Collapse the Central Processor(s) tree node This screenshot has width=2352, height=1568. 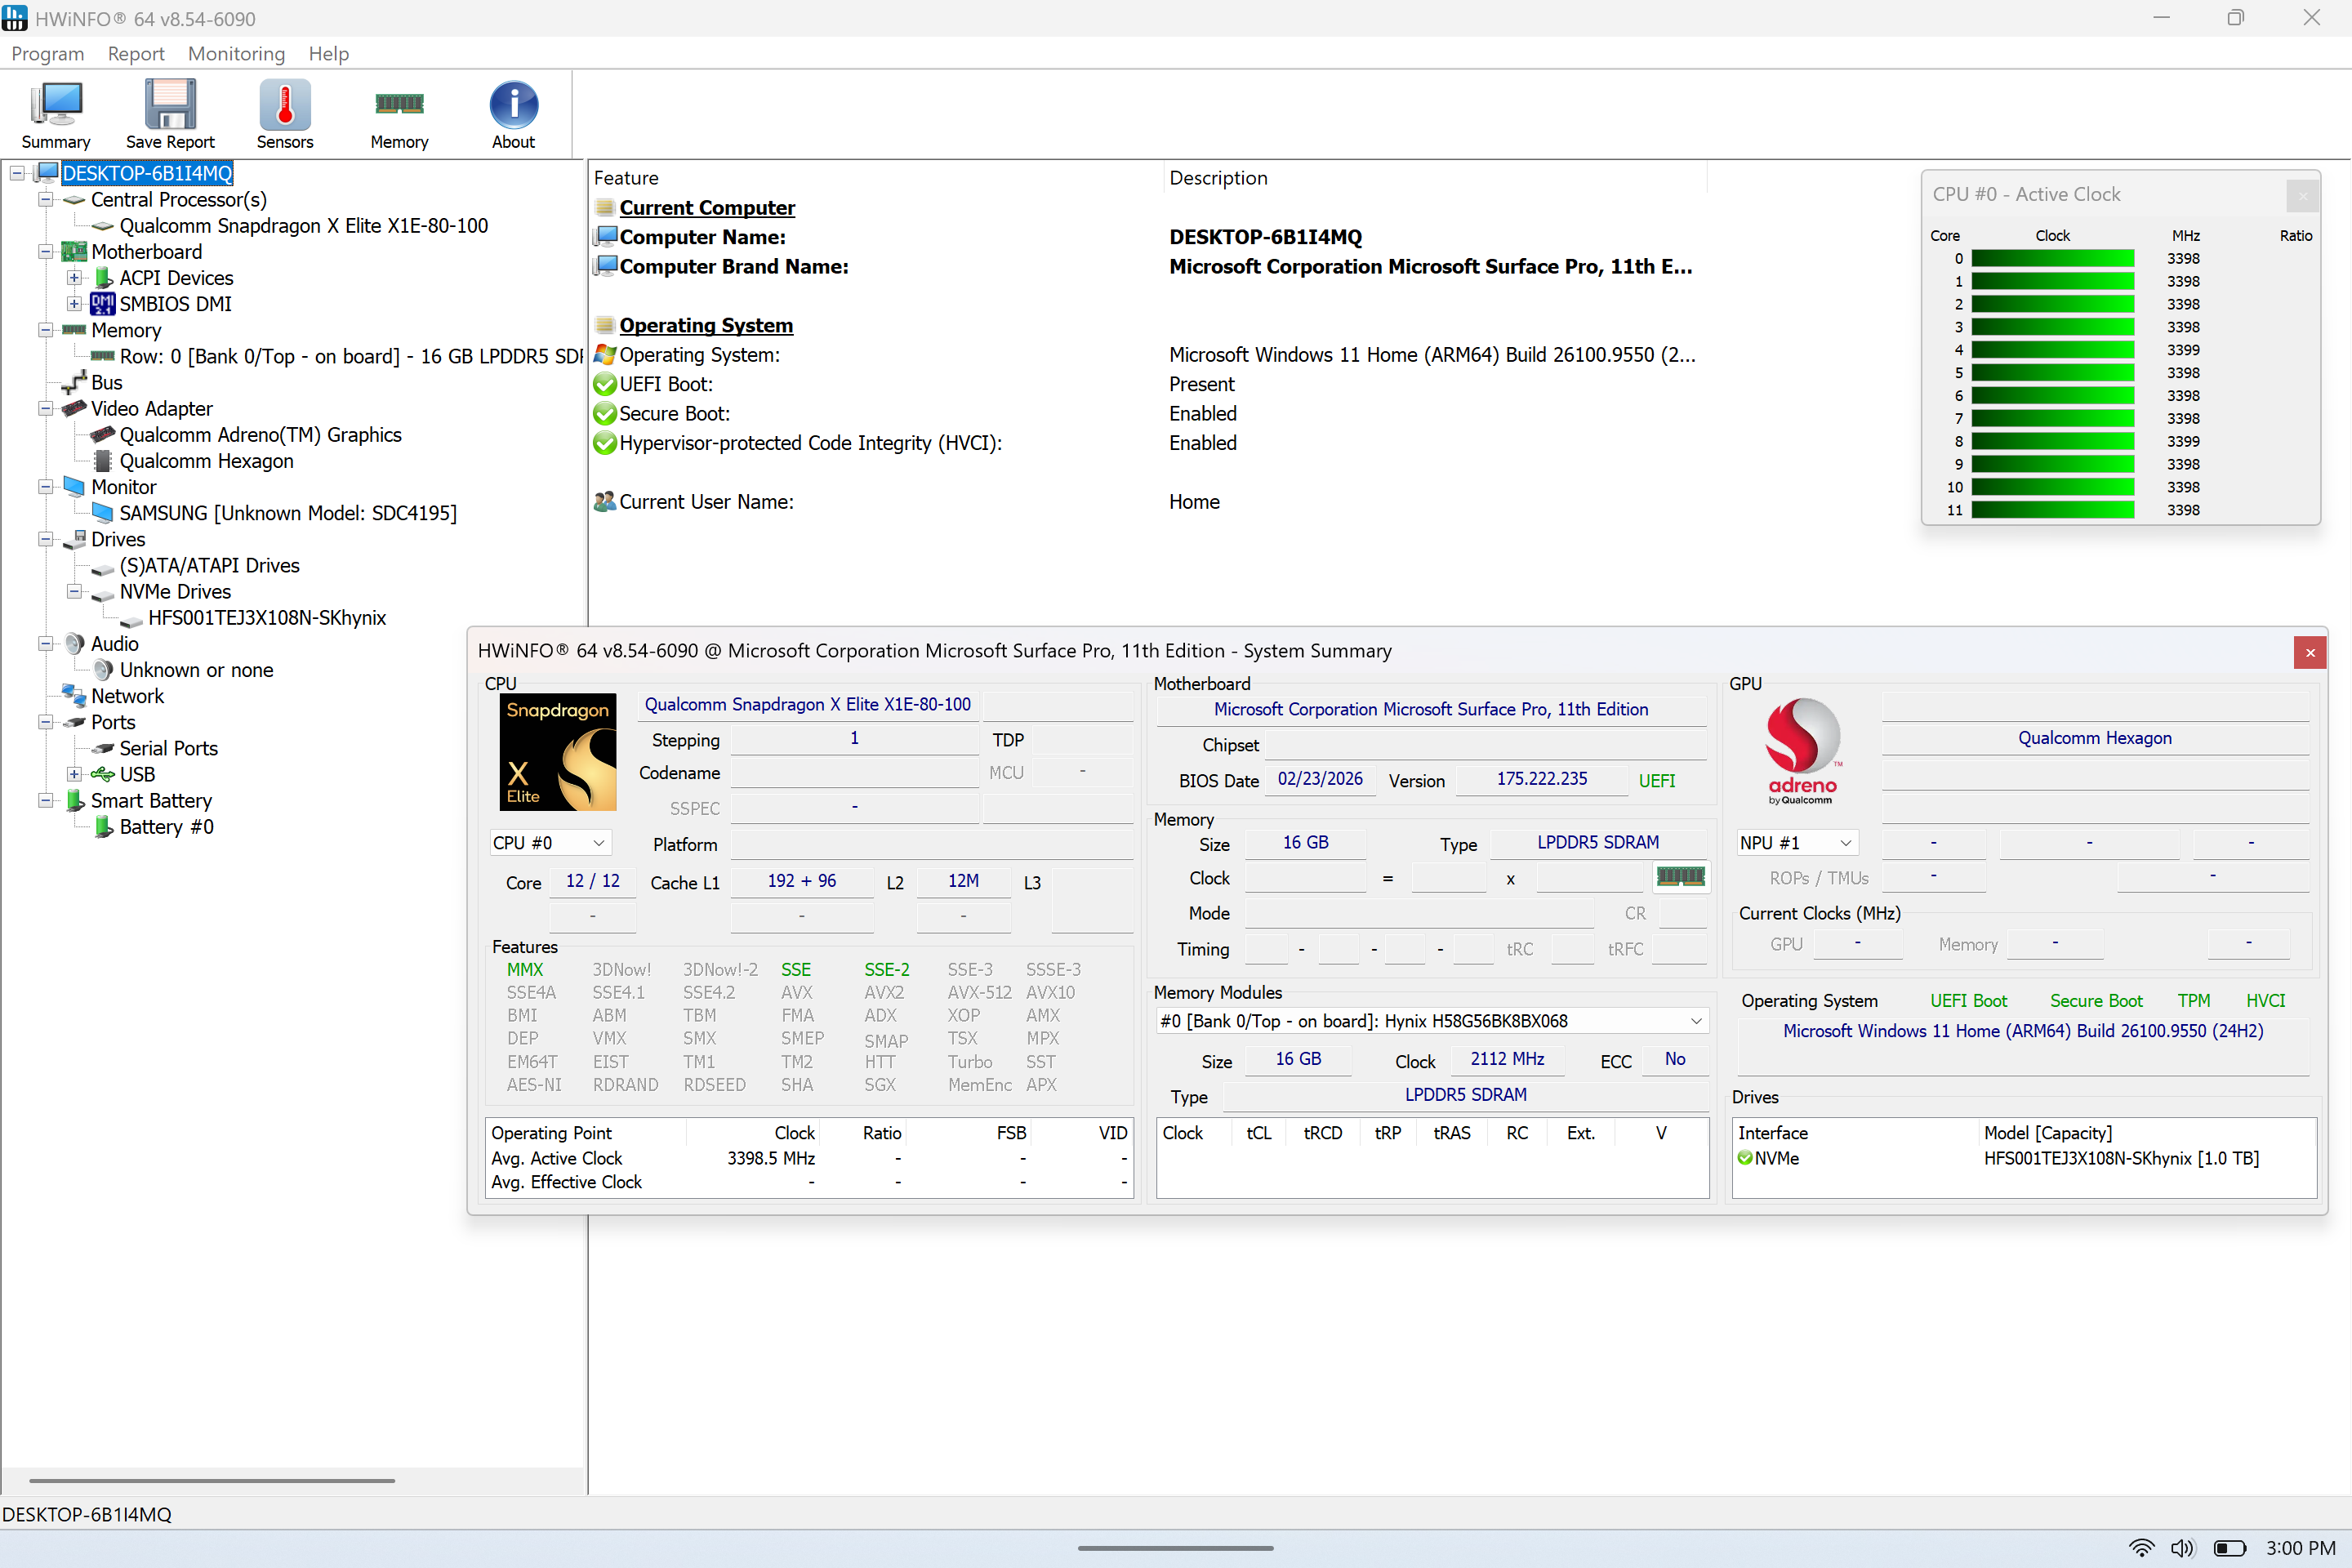click(45, 200)
